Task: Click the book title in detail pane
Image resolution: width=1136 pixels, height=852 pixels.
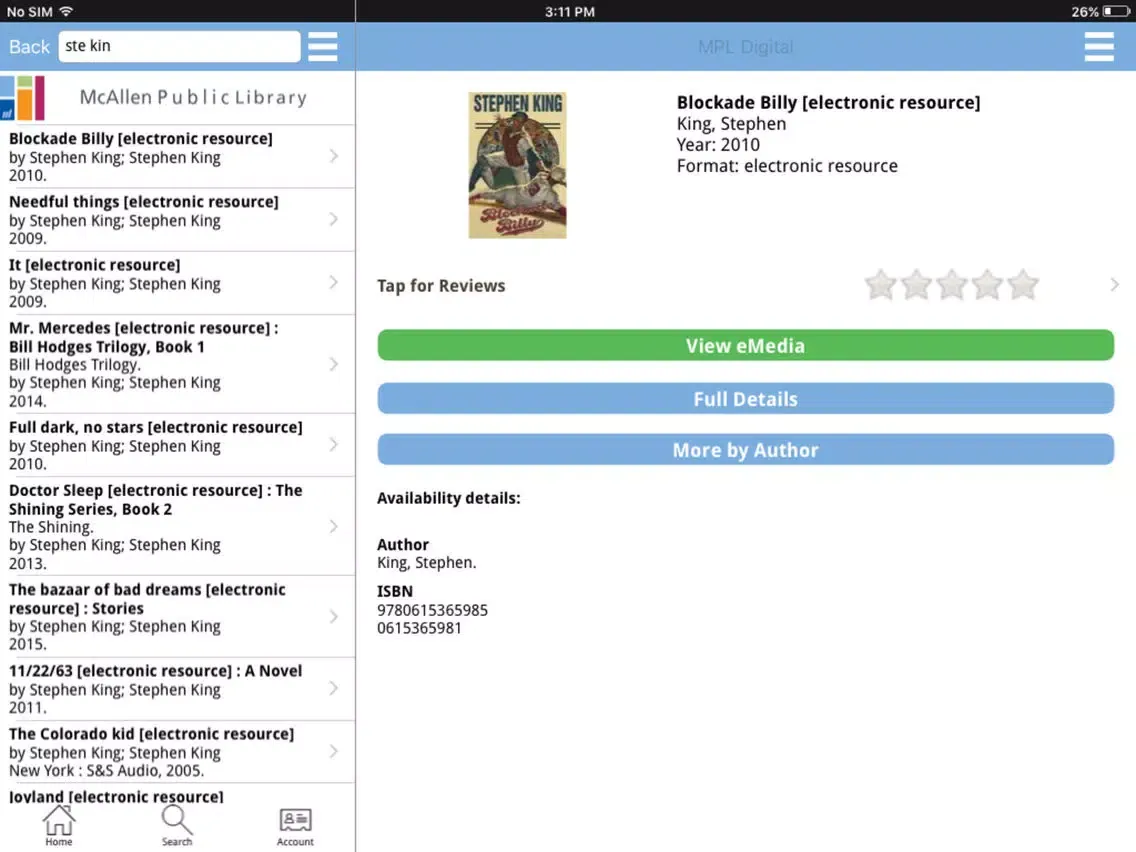Action: [828, 102]
